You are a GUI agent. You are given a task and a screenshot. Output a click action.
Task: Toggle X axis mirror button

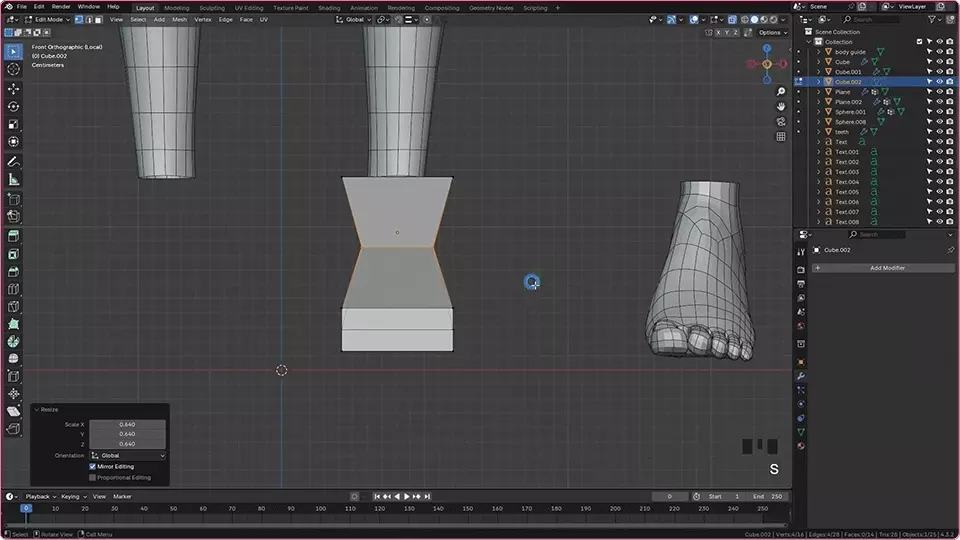[x=718, y=32]
